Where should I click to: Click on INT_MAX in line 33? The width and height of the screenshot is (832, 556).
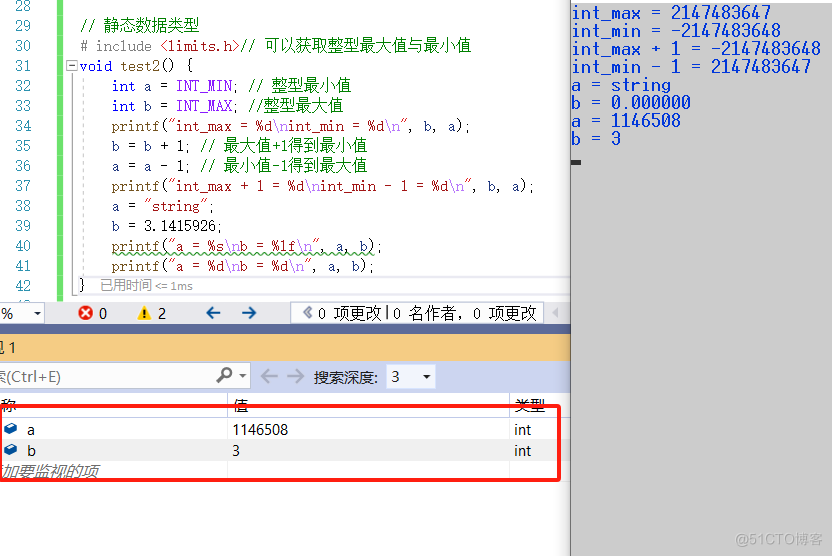pyautogui.click(x=204, y=106)
